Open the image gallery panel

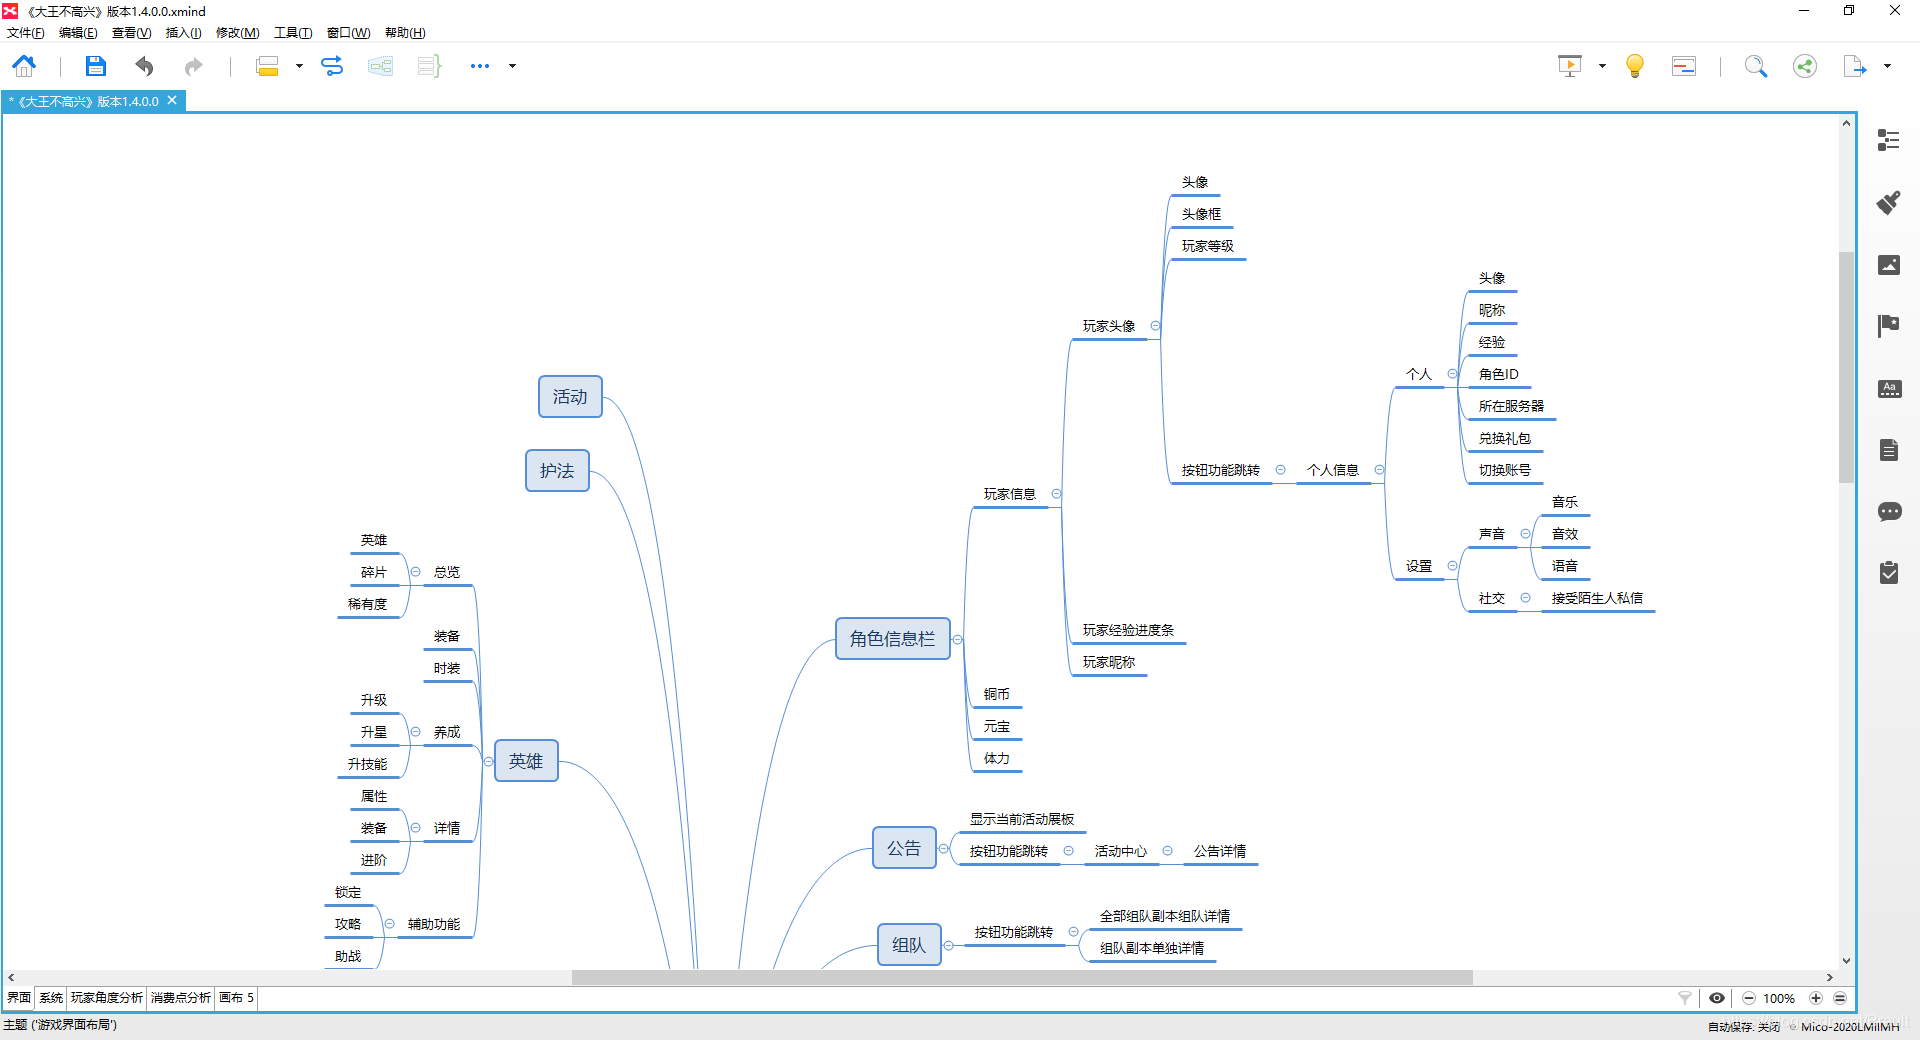click(x=1889, y=264)
